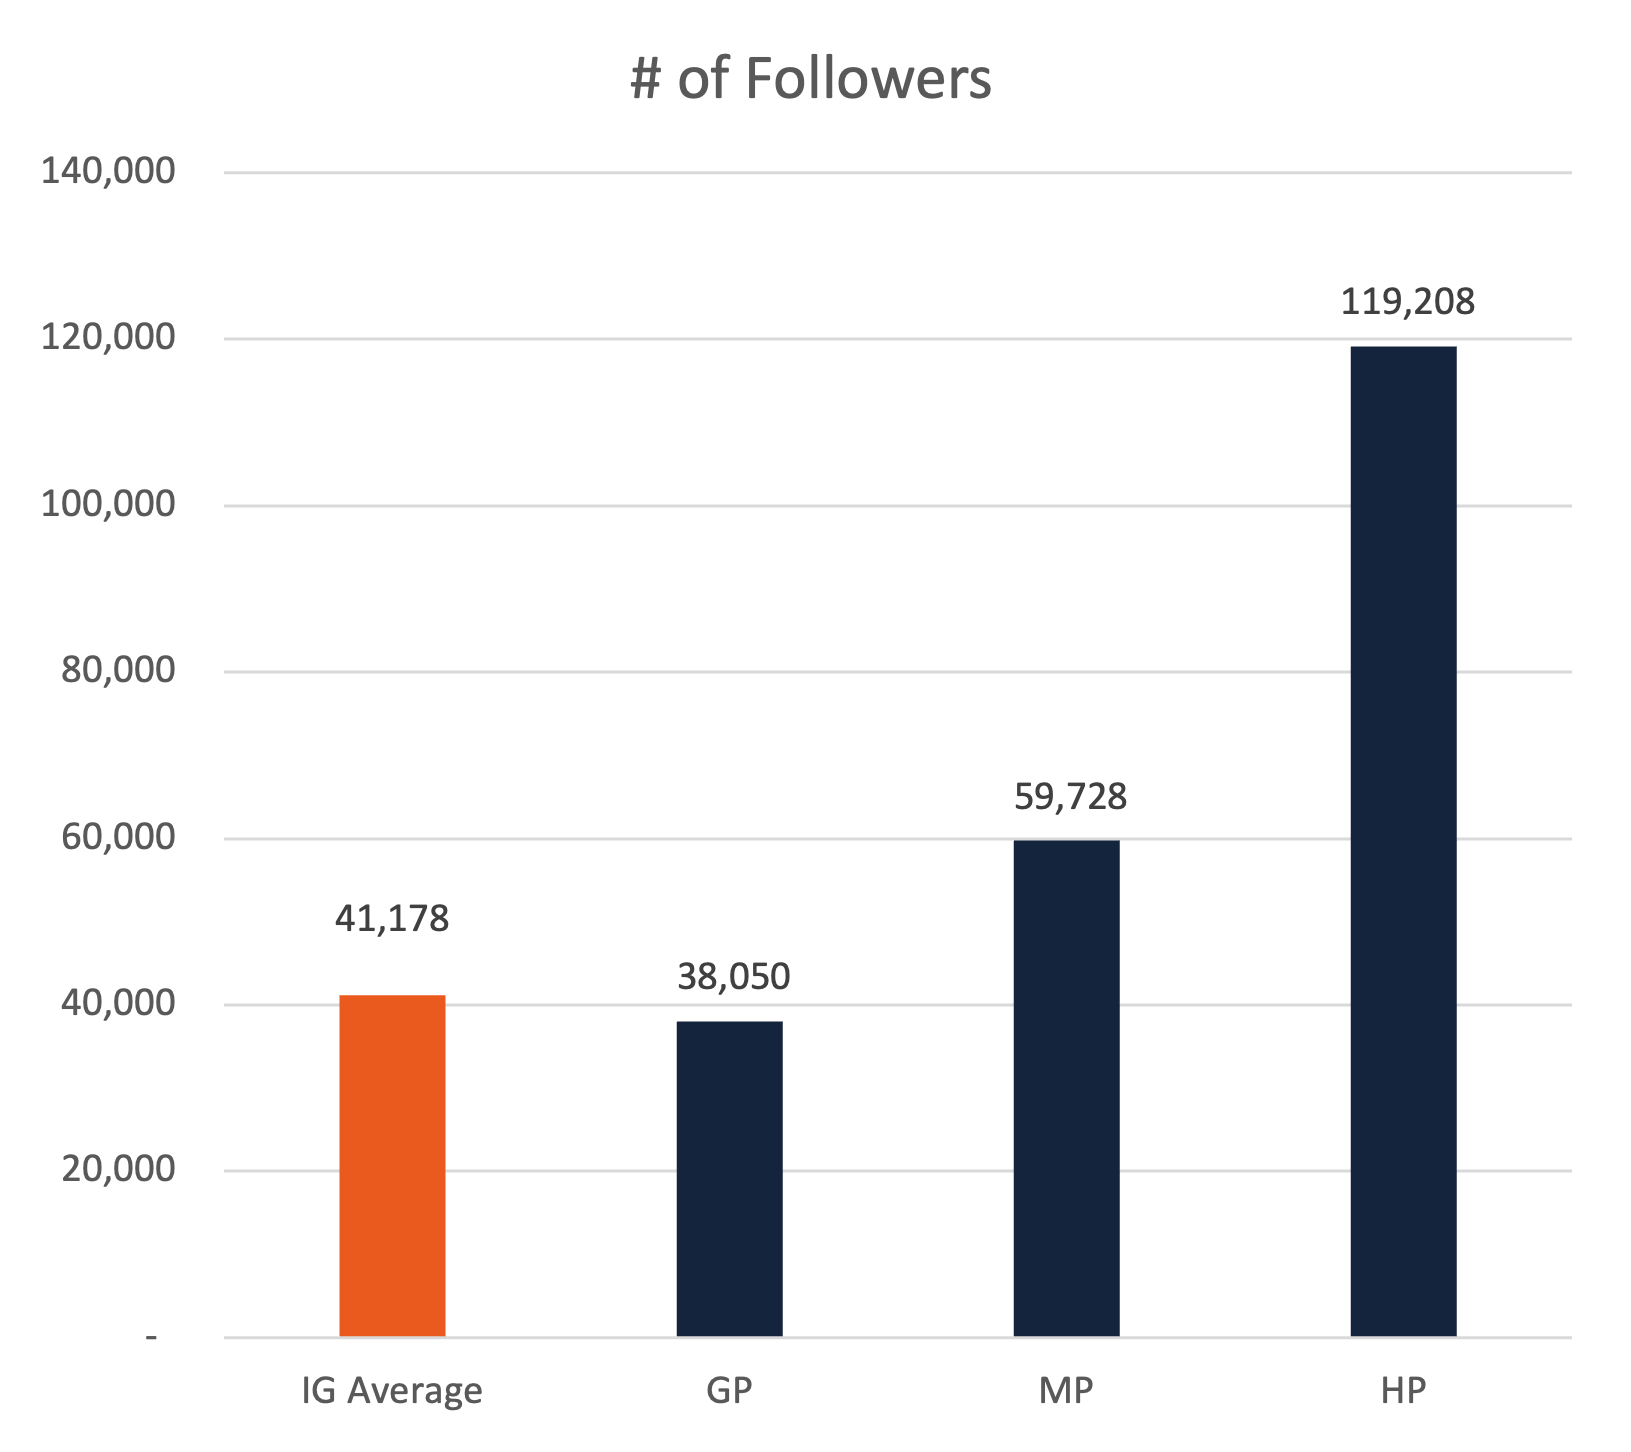
Task: Select the 'HP' axis label
Action: click(1403, 1391)
